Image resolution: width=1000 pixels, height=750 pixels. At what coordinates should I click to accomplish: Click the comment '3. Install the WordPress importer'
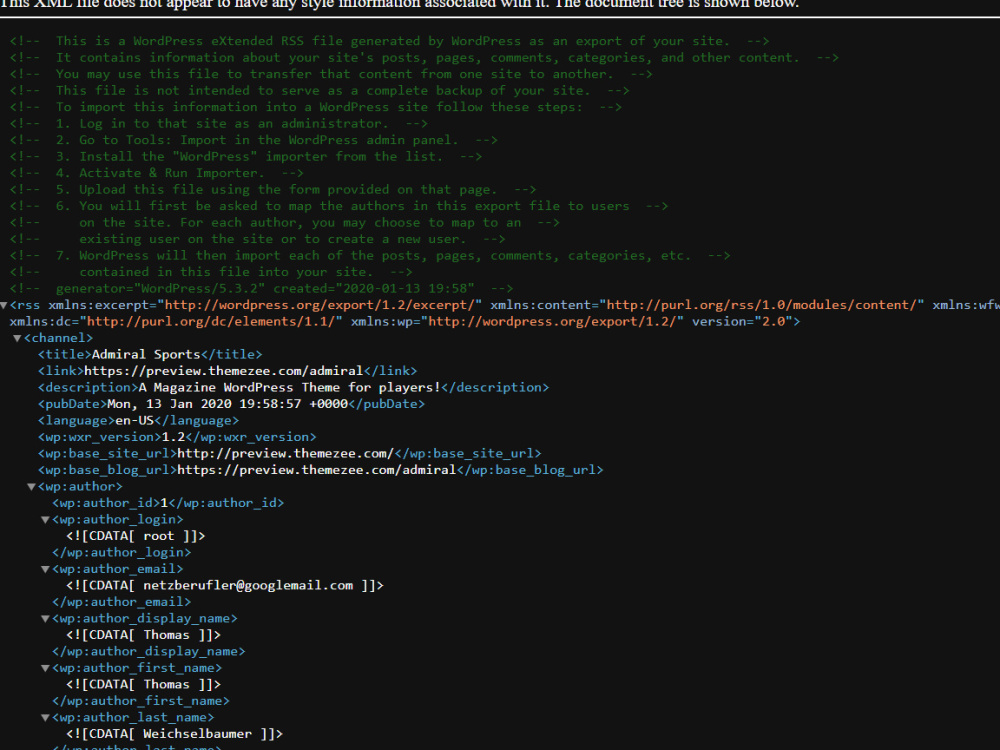point(246,157)
